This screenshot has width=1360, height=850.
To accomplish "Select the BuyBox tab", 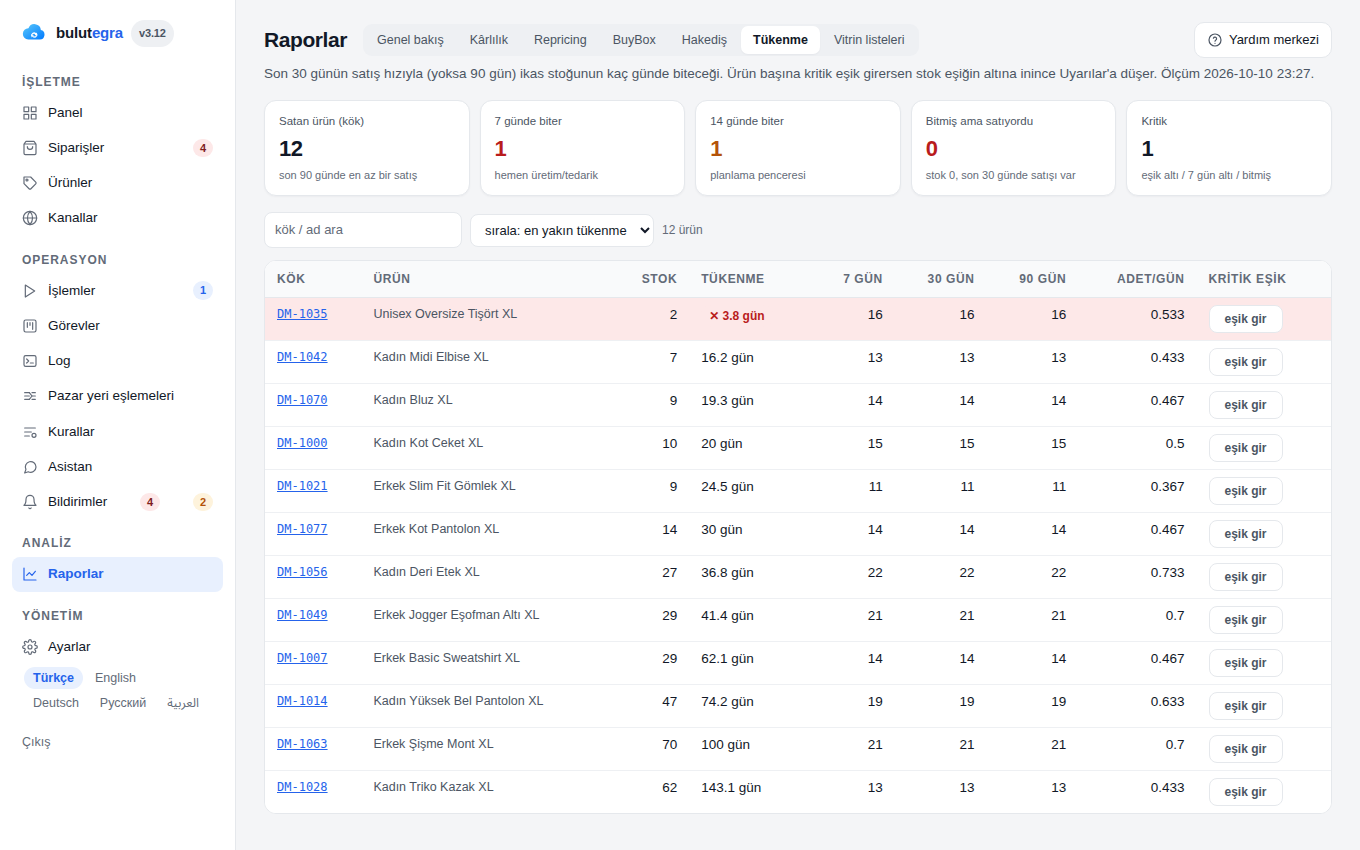I will click(x=634, y=40).
